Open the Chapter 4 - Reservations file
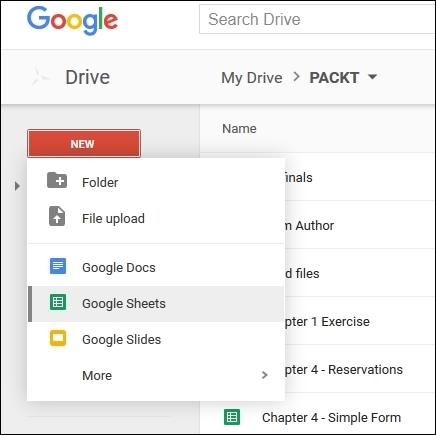 click(x=343, y=369)
